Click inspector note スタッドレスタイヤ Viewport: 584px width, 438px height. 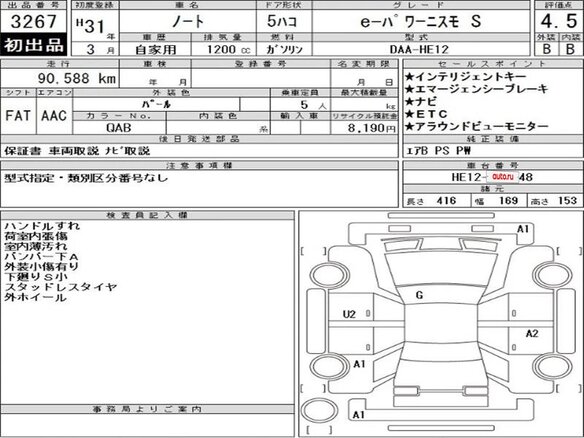[x=61, y=287]
